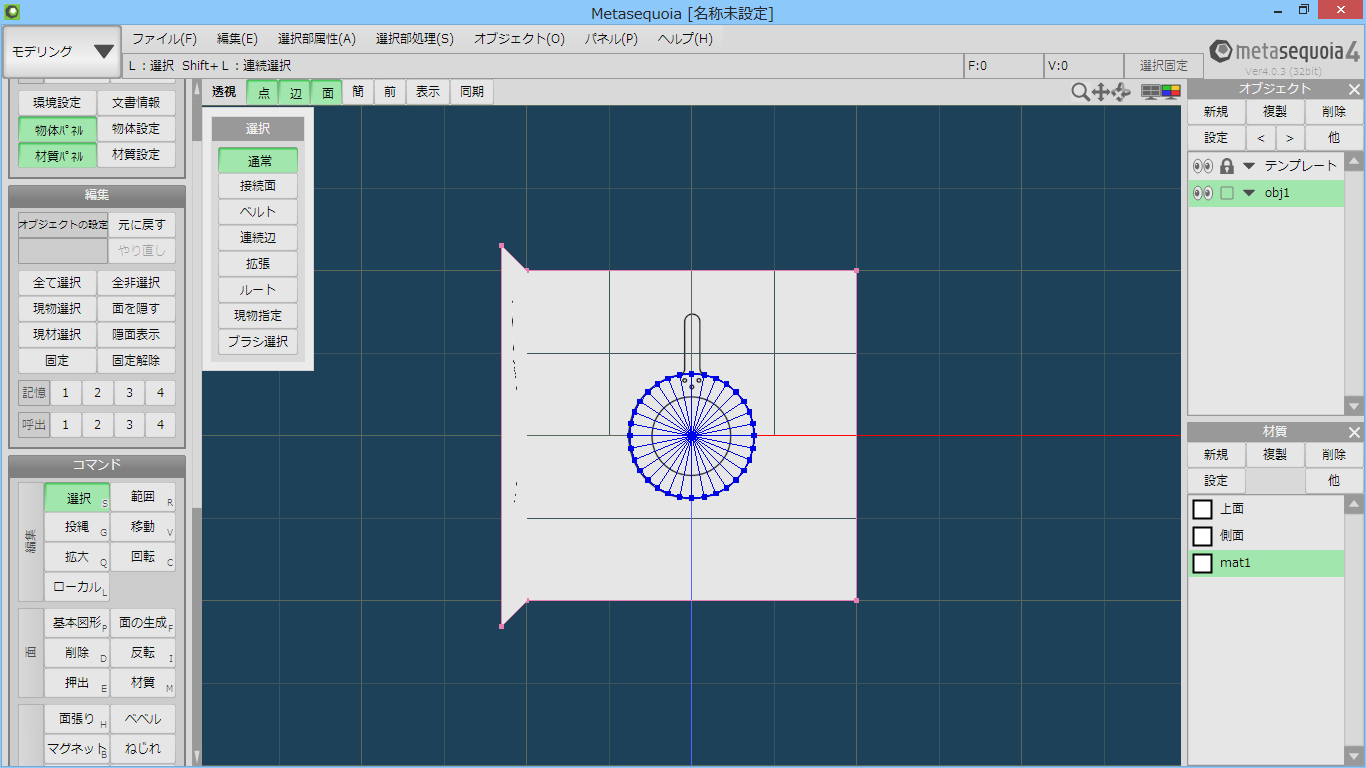Close the オブジェクト panel

(x=1354, y=89)
